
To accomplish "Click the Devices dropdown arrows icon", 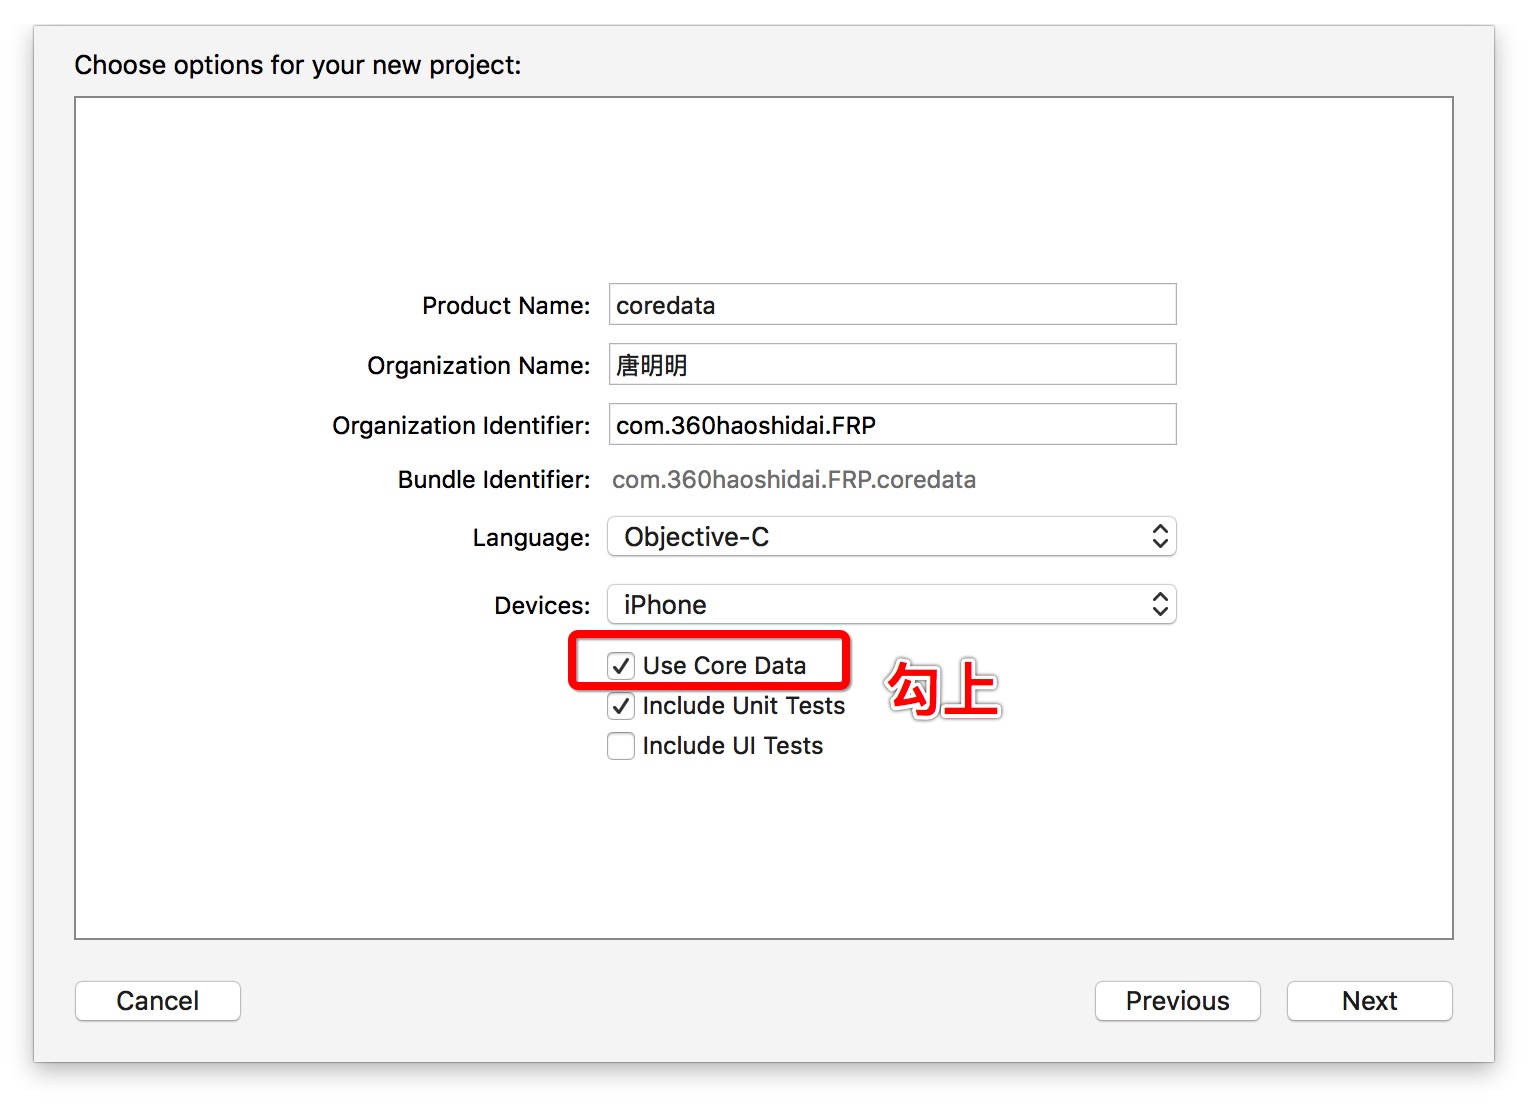I will (1160, 605).
